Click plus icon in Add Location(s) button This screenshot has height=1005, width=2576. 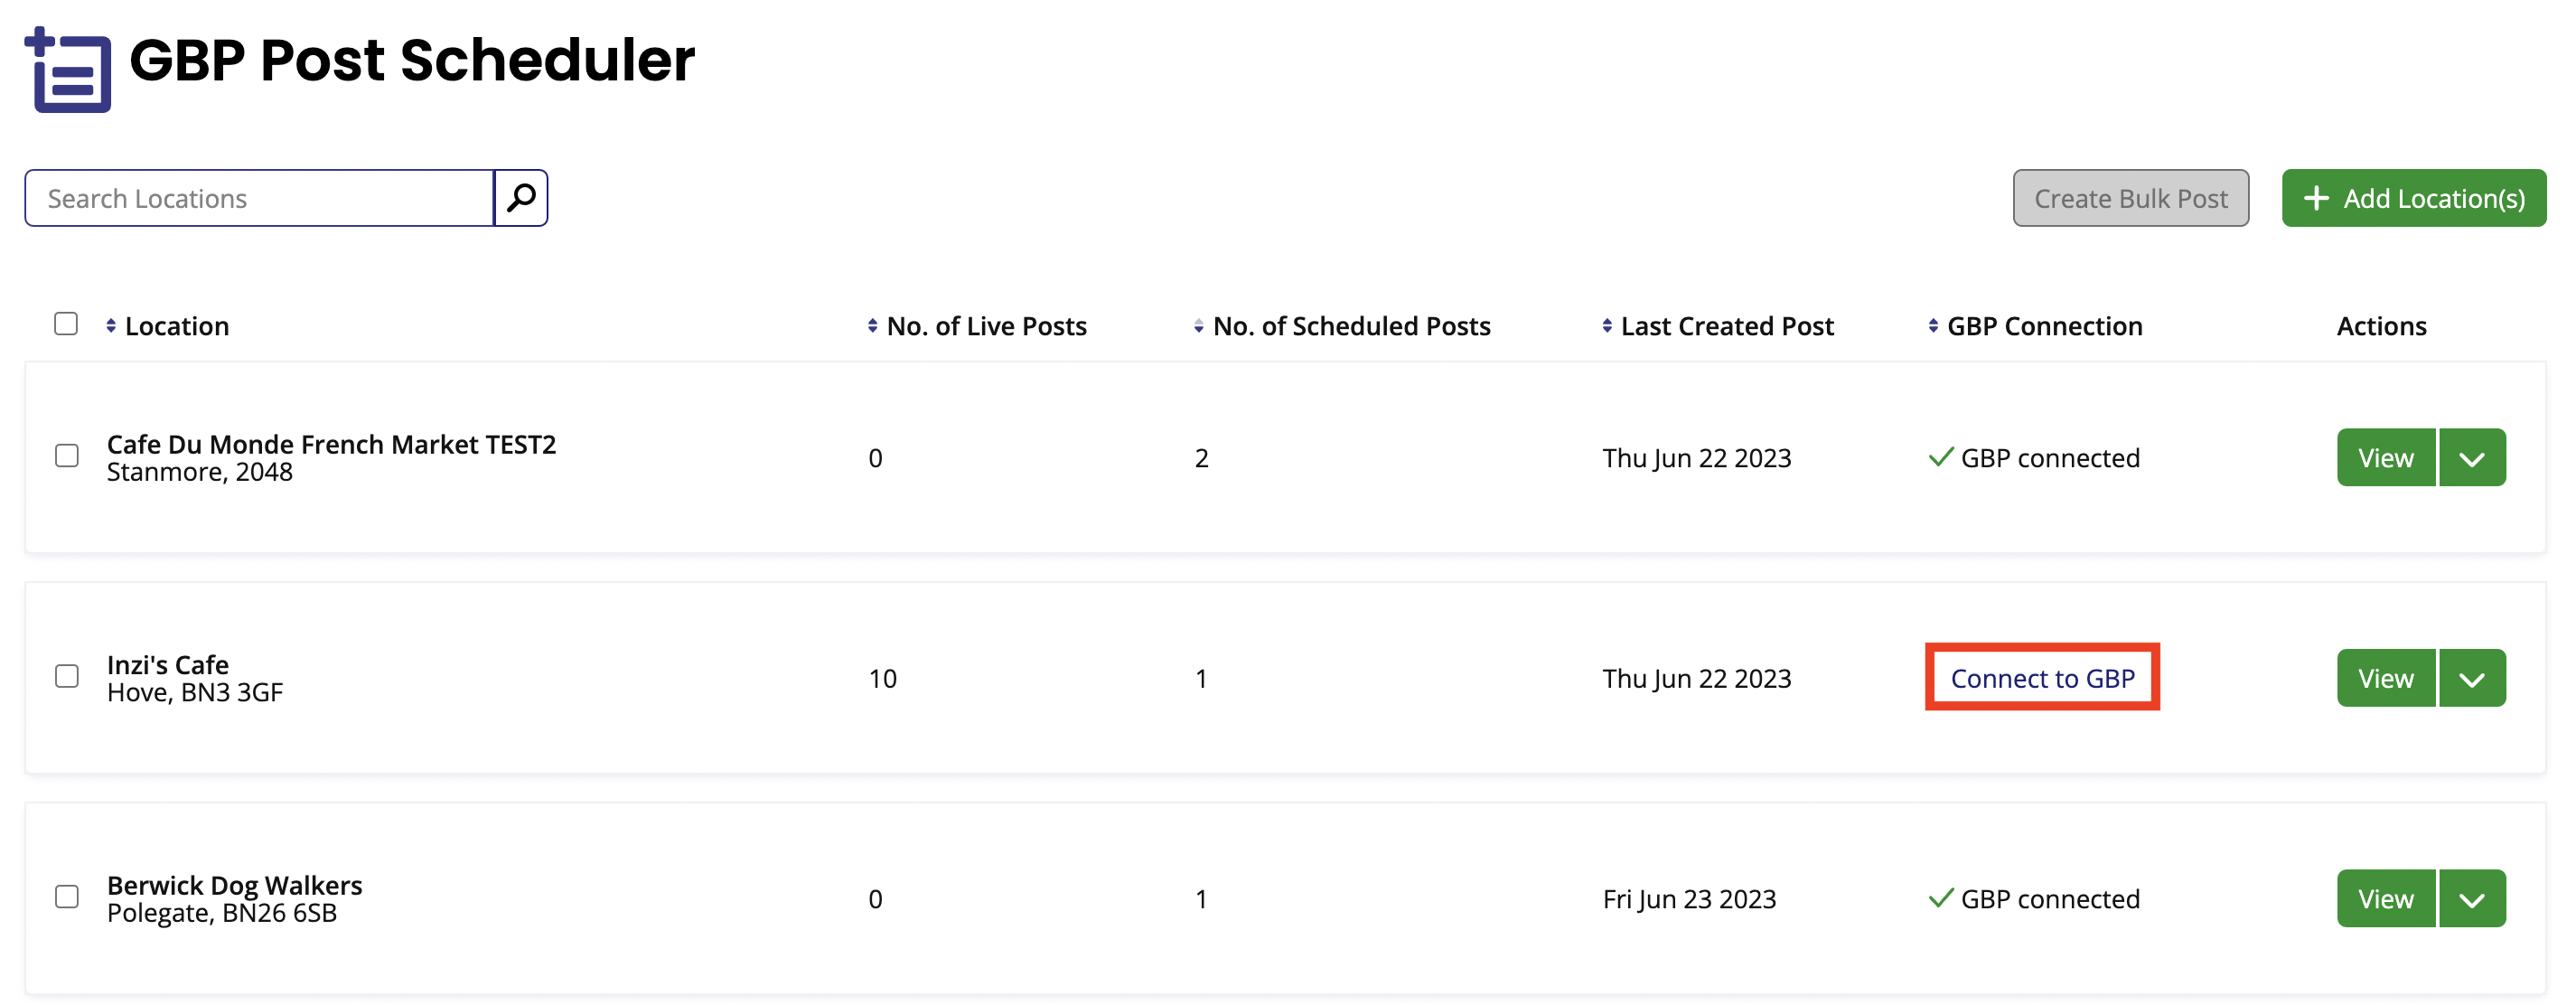(x=2316, y=198)
